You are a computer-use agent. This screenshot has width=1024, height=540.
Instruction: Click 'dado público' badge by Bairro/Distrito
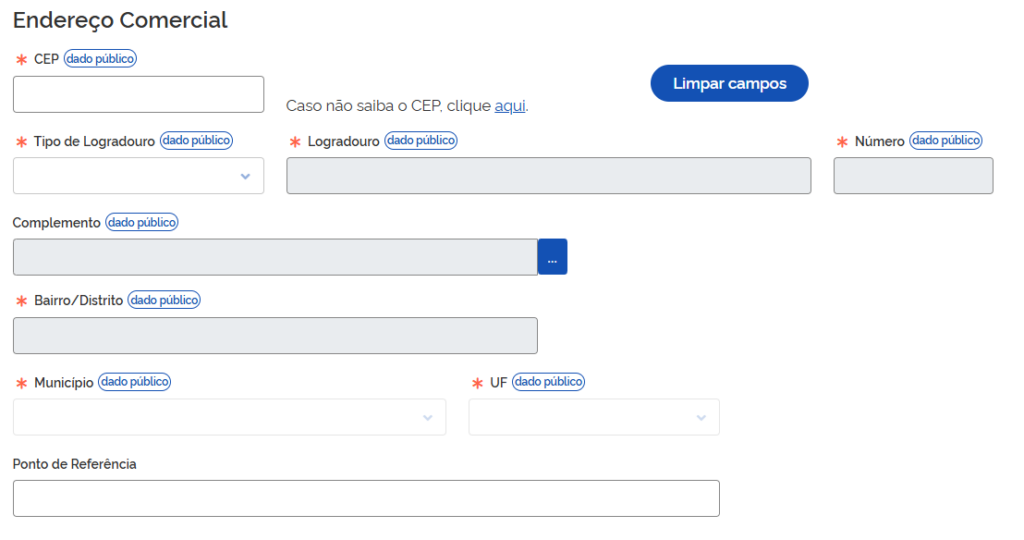(164, 300)
